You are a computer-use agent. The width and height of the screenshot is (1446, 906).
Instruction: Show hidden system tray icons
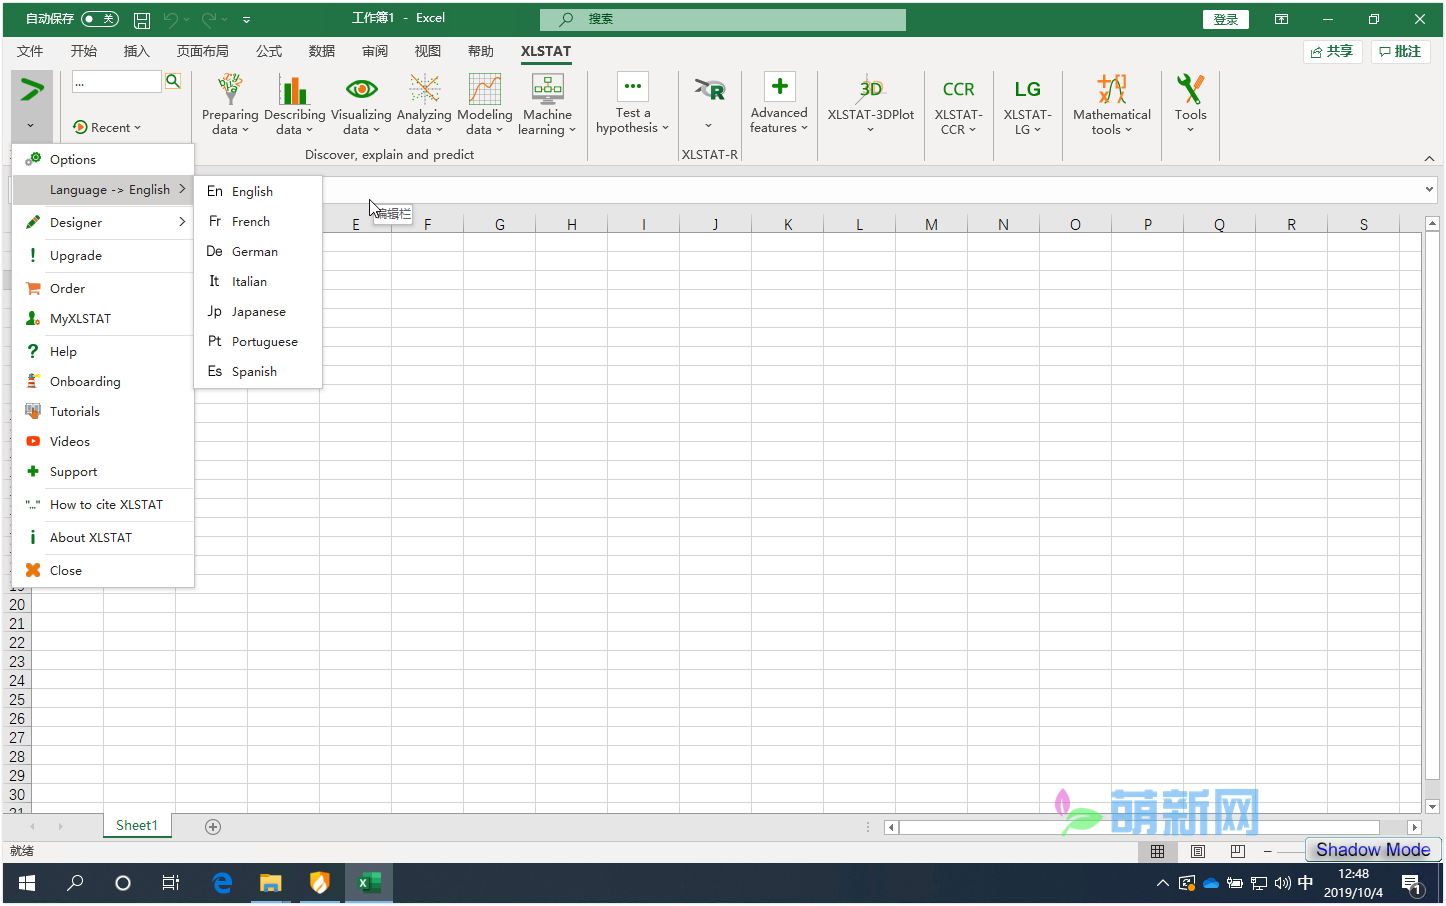tap(1162, 883)
